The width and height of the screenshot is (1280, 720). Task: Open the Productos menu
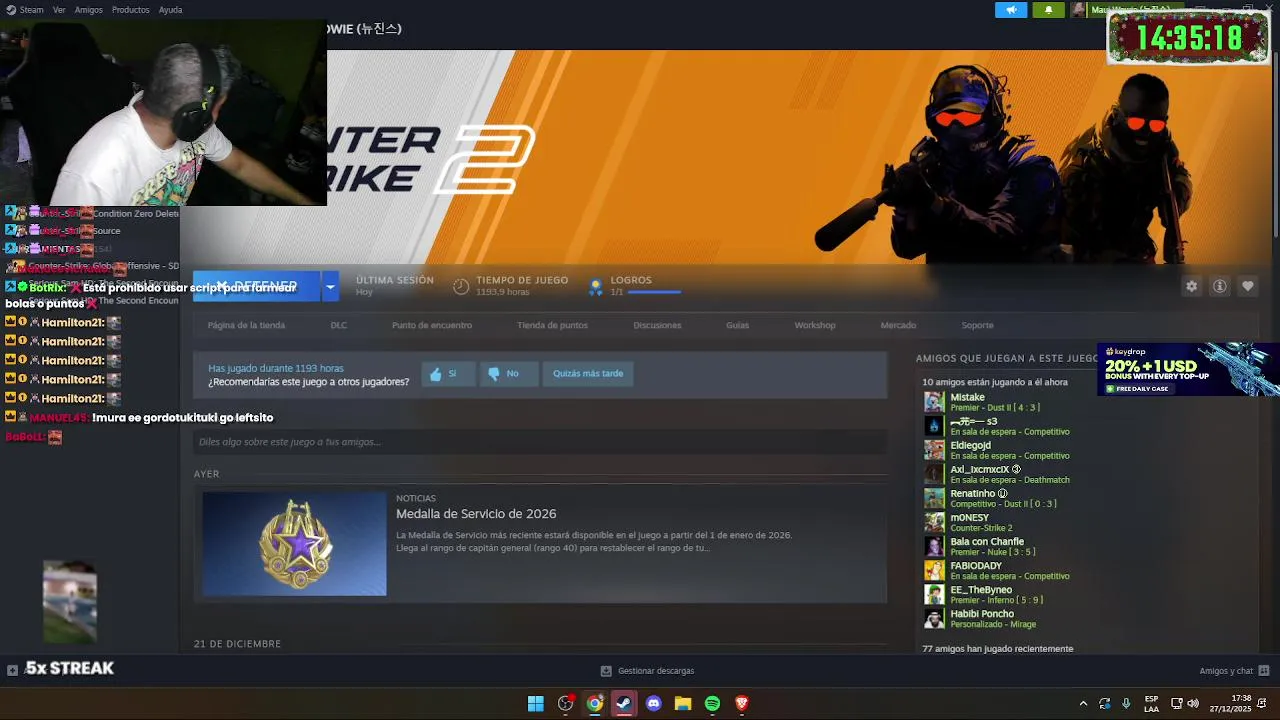[x=130, y=10]
